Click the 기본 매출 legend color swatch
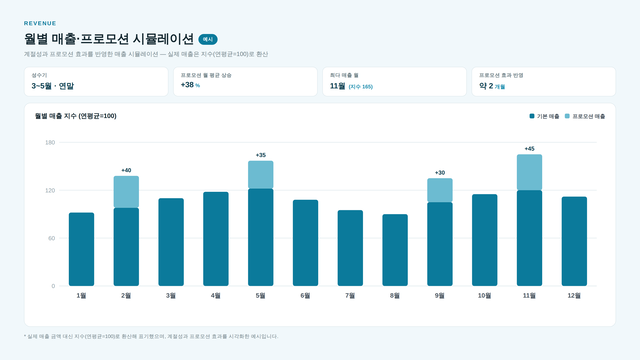 [x=532, y=116]
